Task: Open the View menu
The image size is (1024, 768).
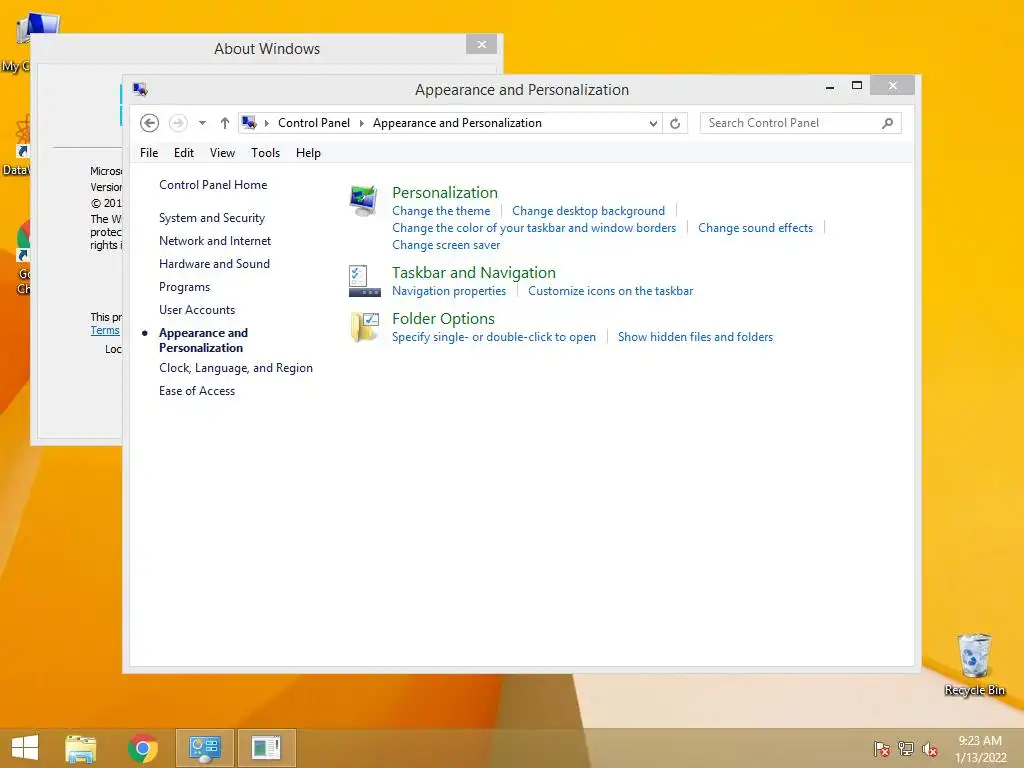Action: coord(222,153)
